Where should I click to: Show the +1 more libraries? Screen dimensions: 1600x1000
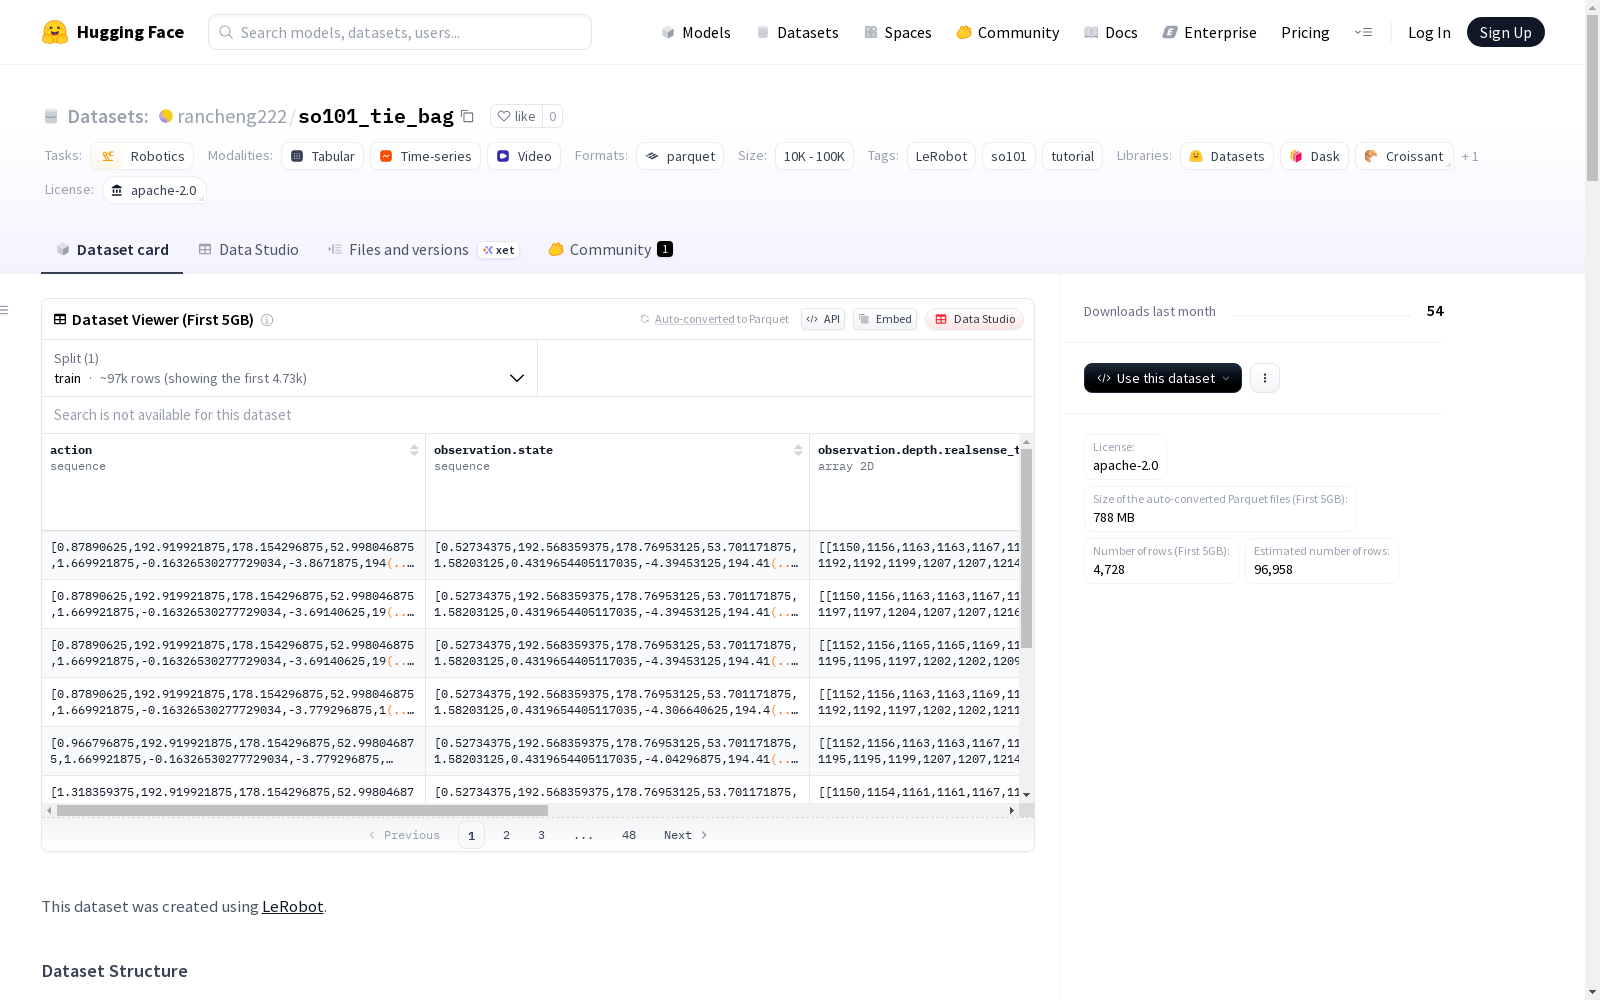(1470, 156)
